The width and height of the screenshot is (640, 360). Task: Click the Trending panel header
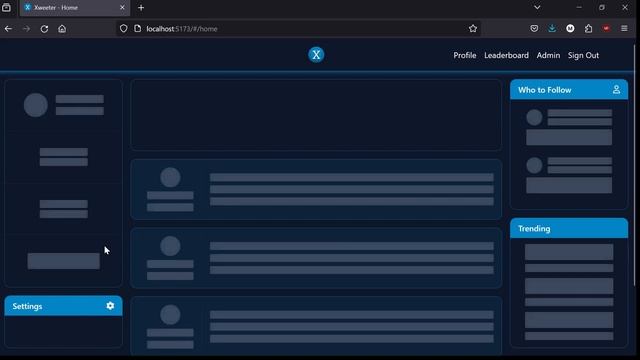point(569,228)
